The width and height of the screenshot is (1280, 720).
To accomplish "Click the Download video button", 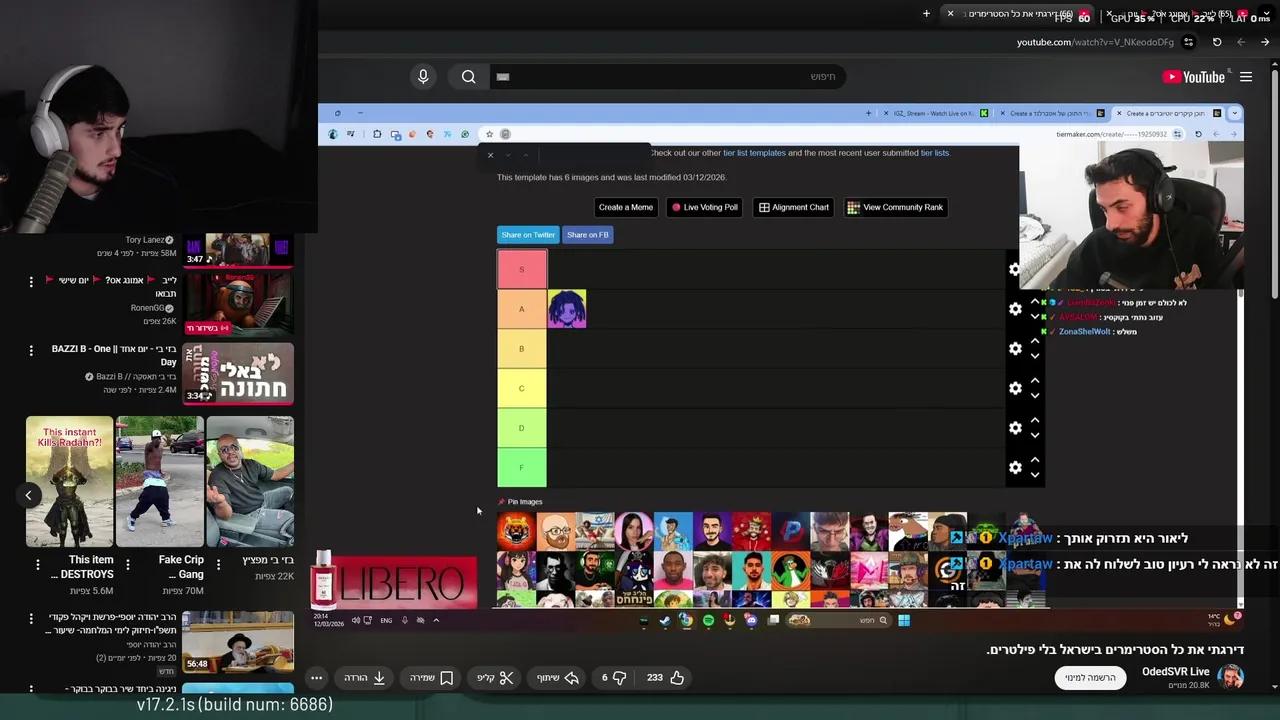I will [365, 677].
